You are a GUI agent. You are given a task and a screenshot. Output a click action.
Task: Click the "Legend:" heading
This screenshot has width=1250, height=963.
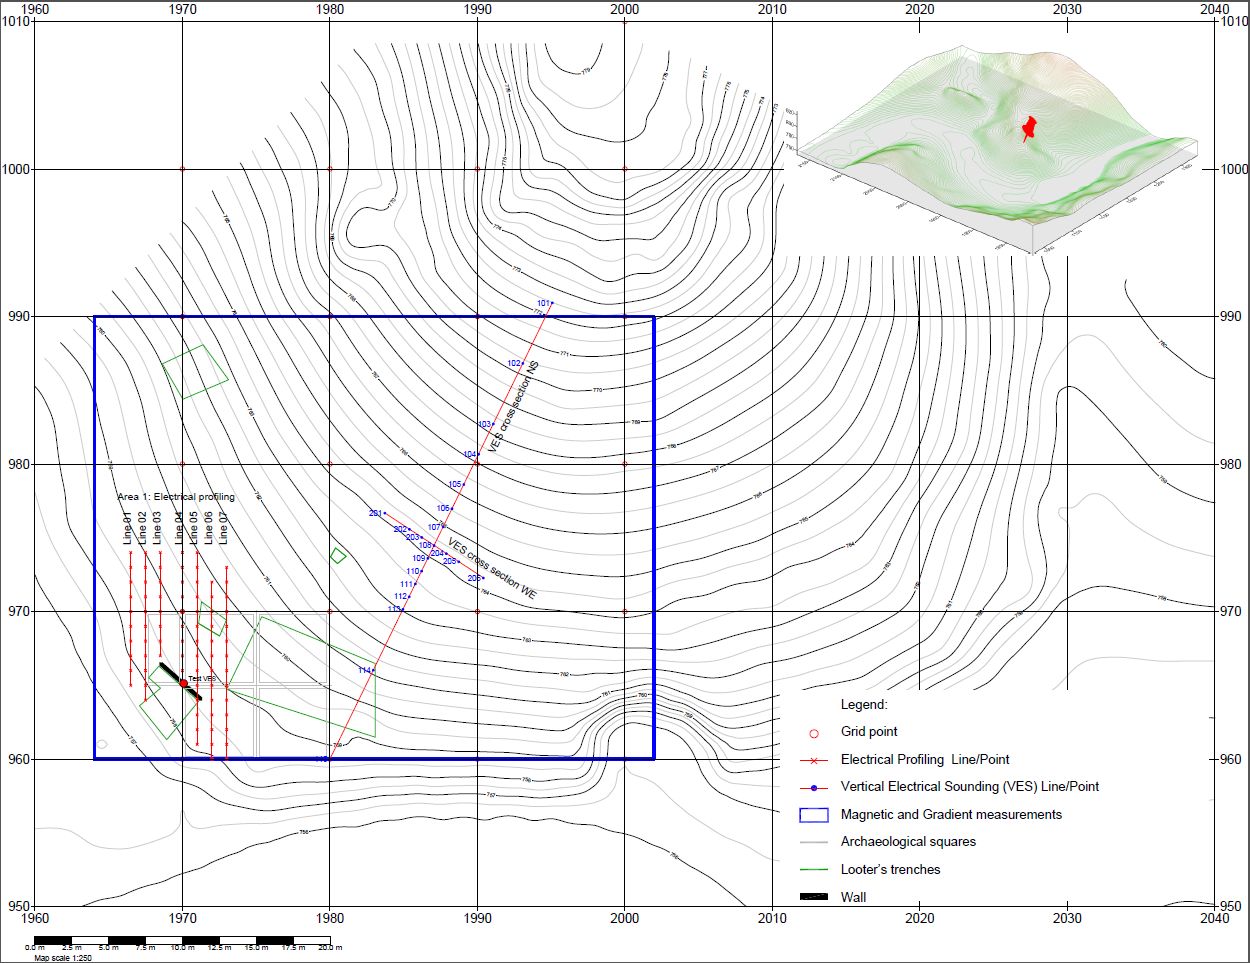[864, 705]
